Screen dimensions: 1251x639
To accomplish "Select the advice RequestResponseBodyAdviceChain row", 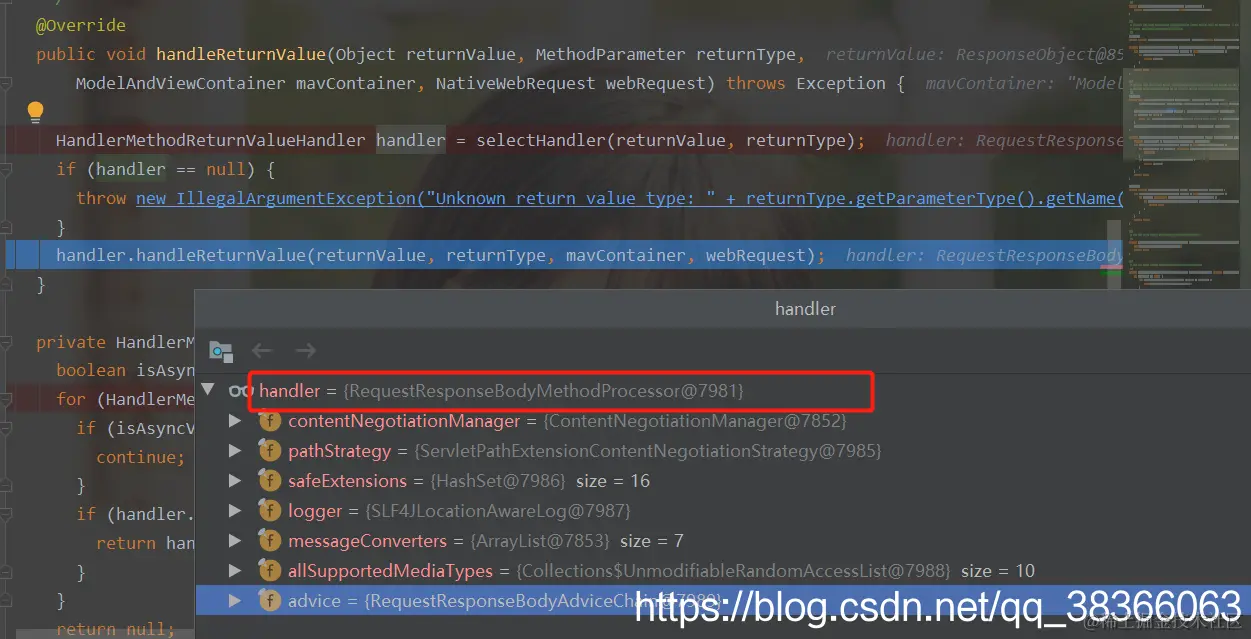I will [x=722, y=601].
